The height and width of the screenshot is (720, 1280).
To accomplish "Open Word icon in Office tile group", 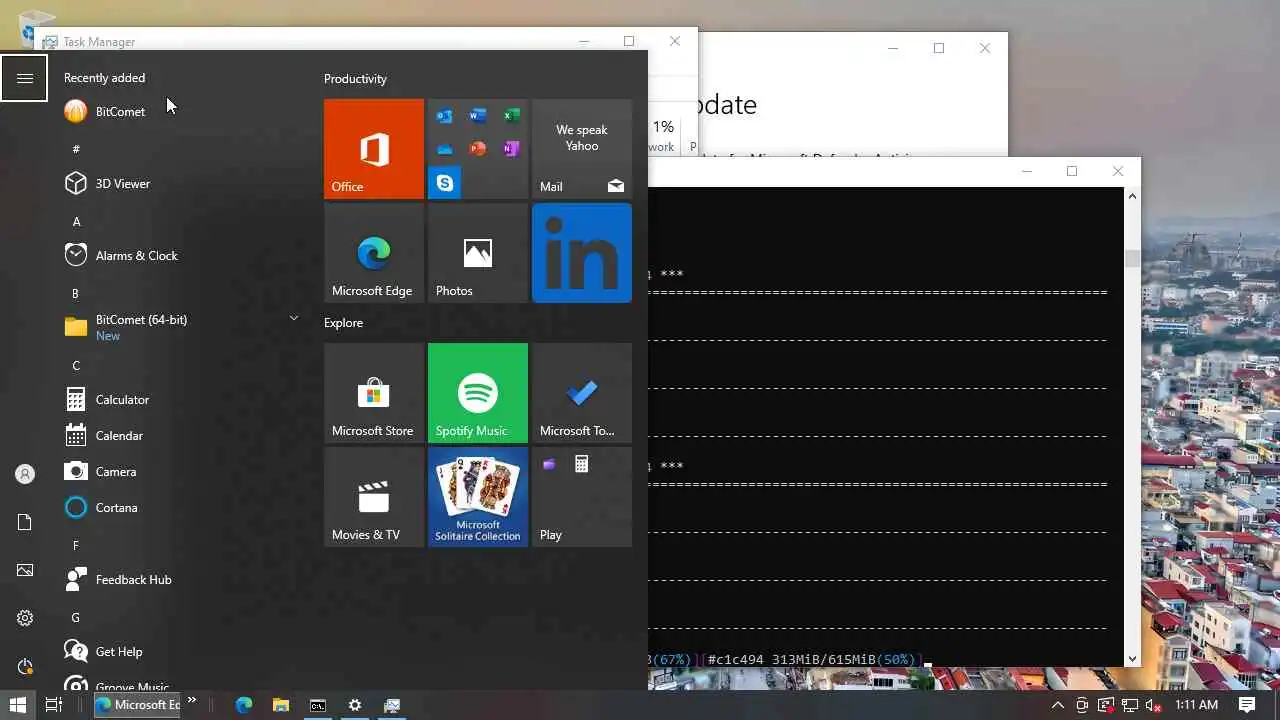I will tap(478, 116).
